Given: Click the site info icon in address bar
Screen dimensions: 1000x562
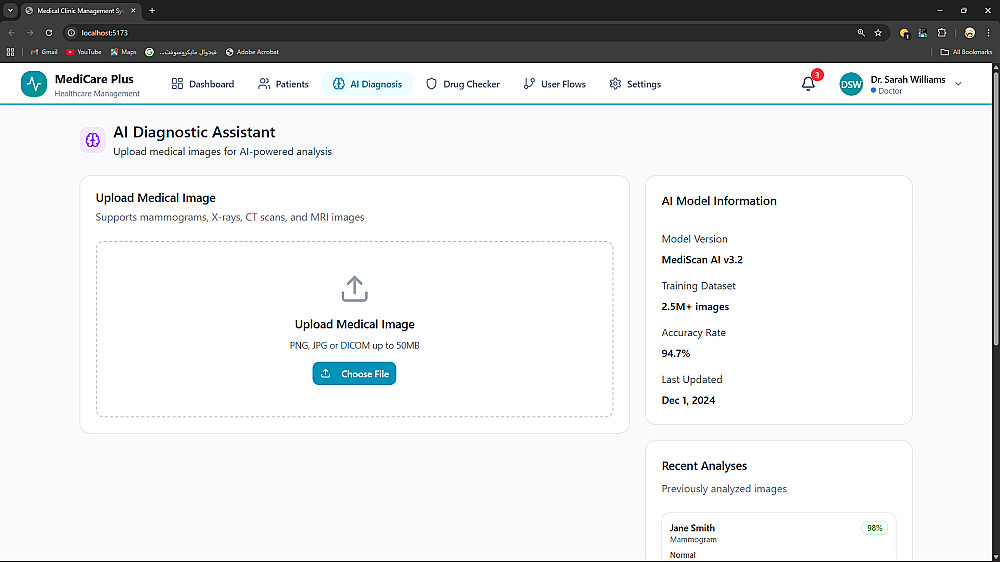Looking at the screenshot, I should pyautogui.click(x=71, y=33).
